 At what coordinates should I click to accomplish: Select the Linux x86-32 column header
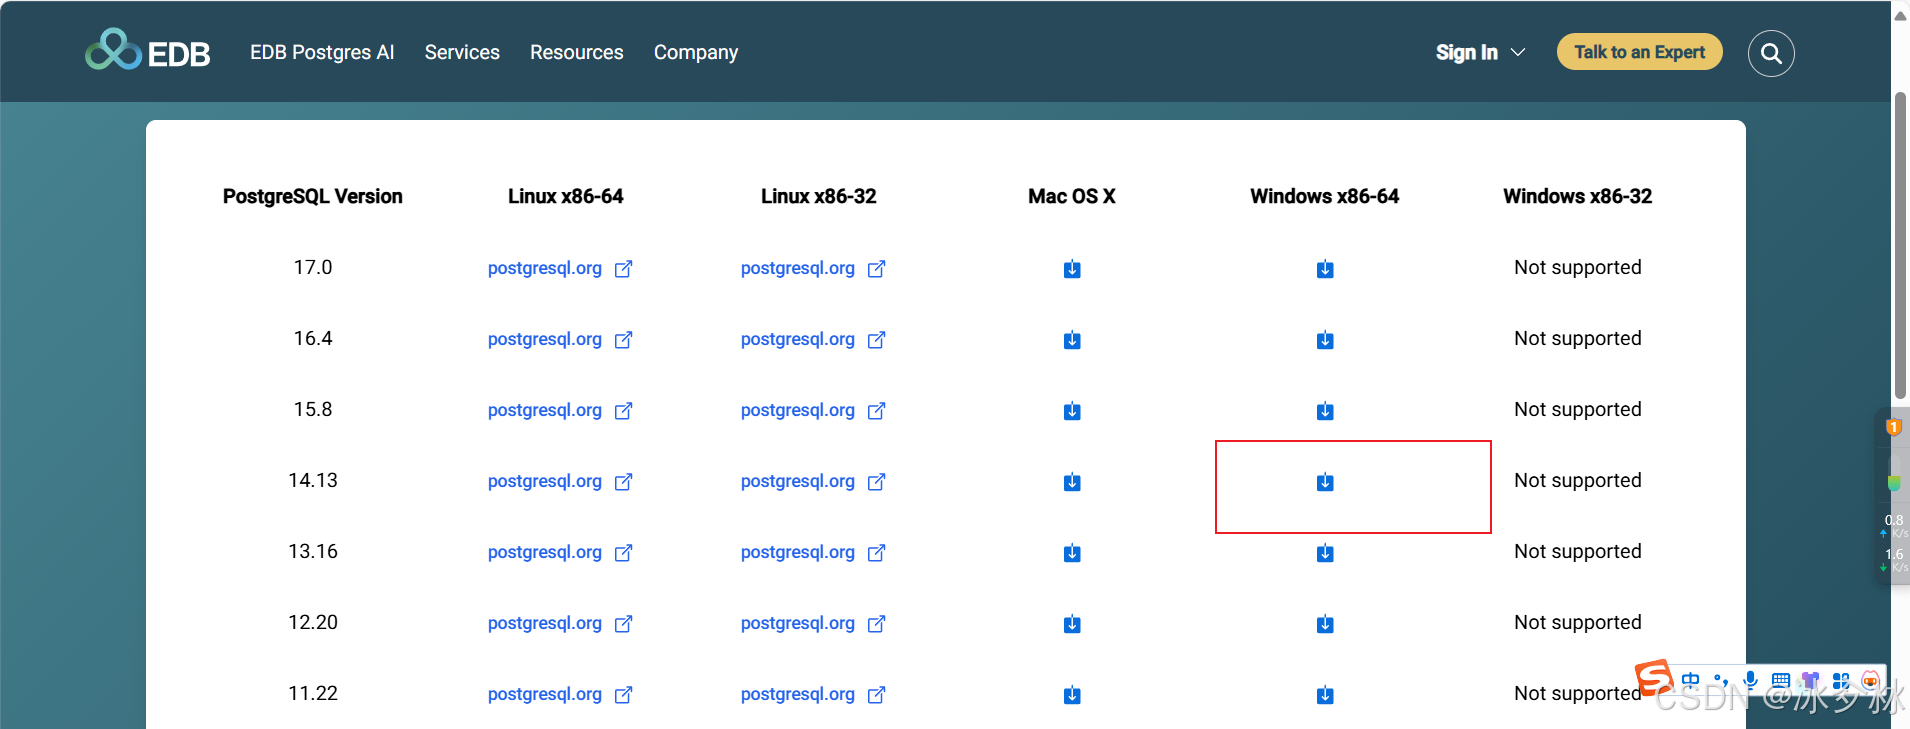(x=819, y=196)
